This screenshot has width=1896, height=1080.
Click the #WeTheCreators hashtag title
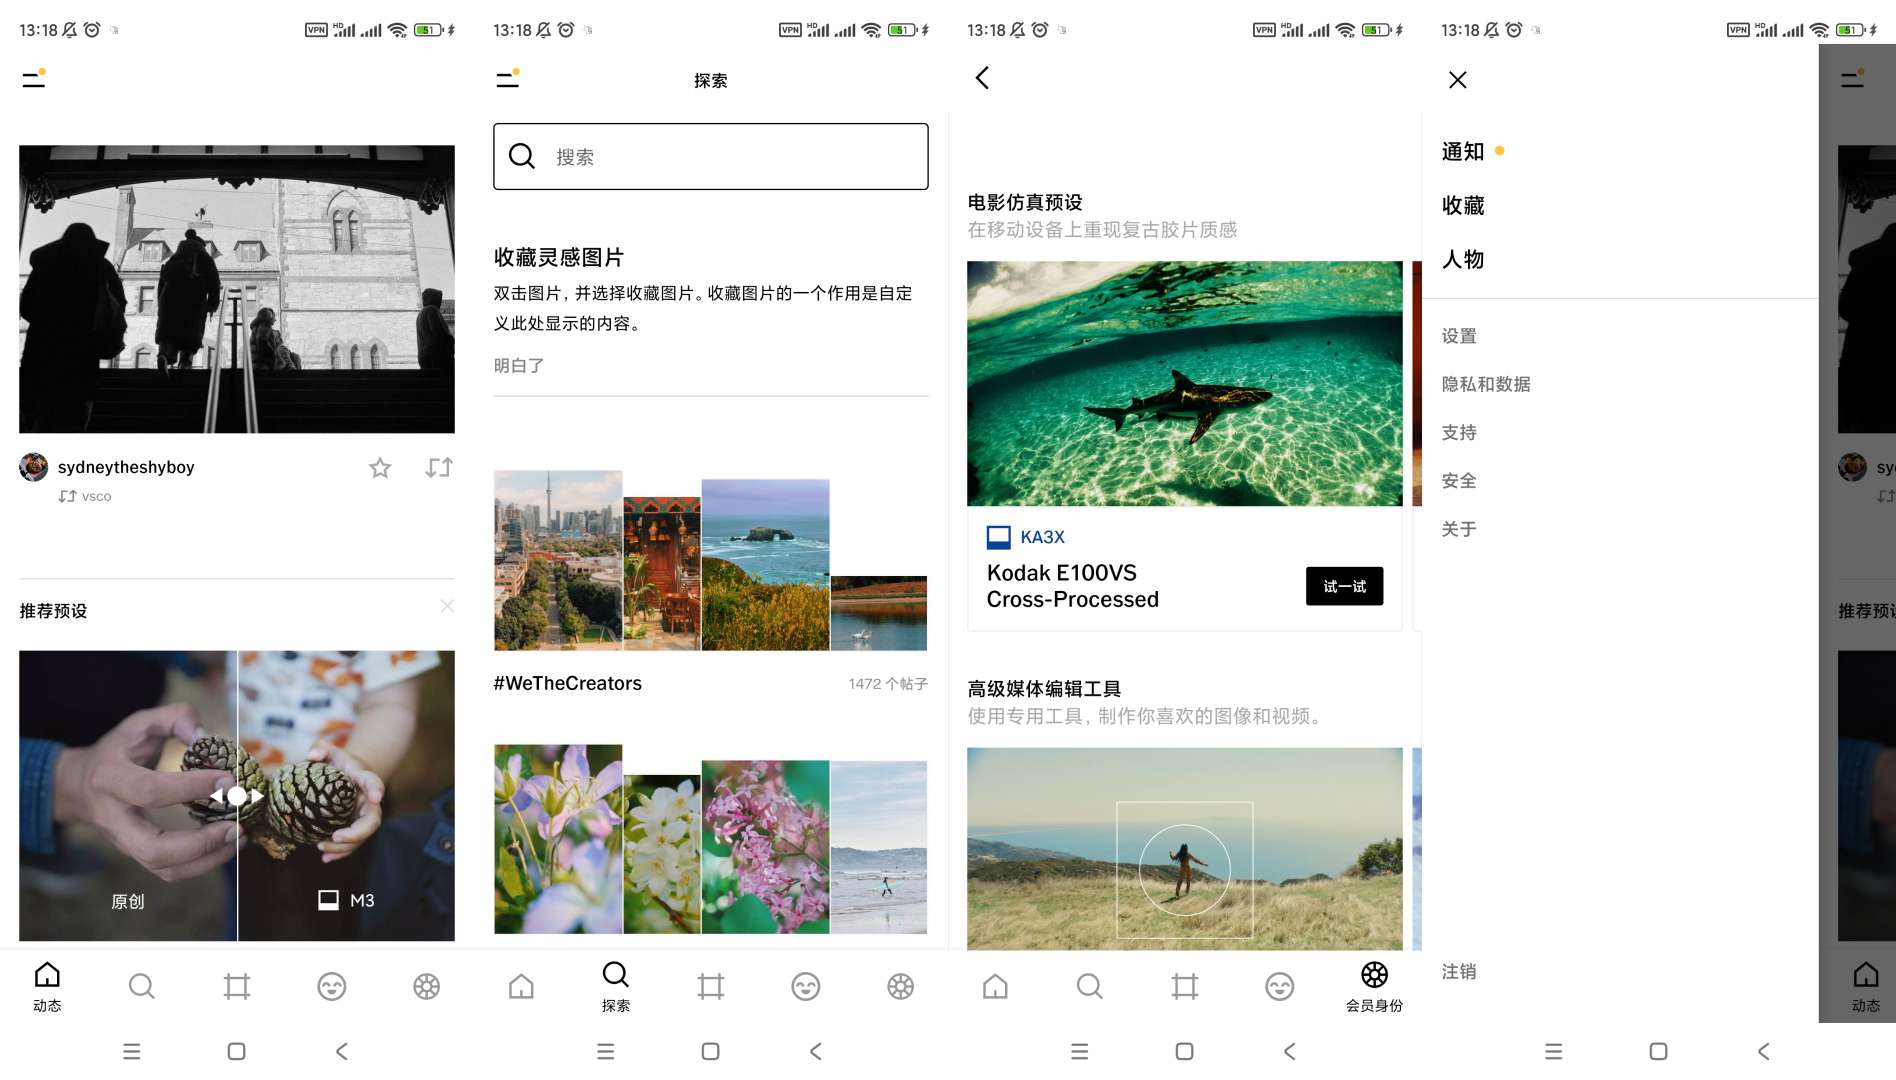[568, 684]
